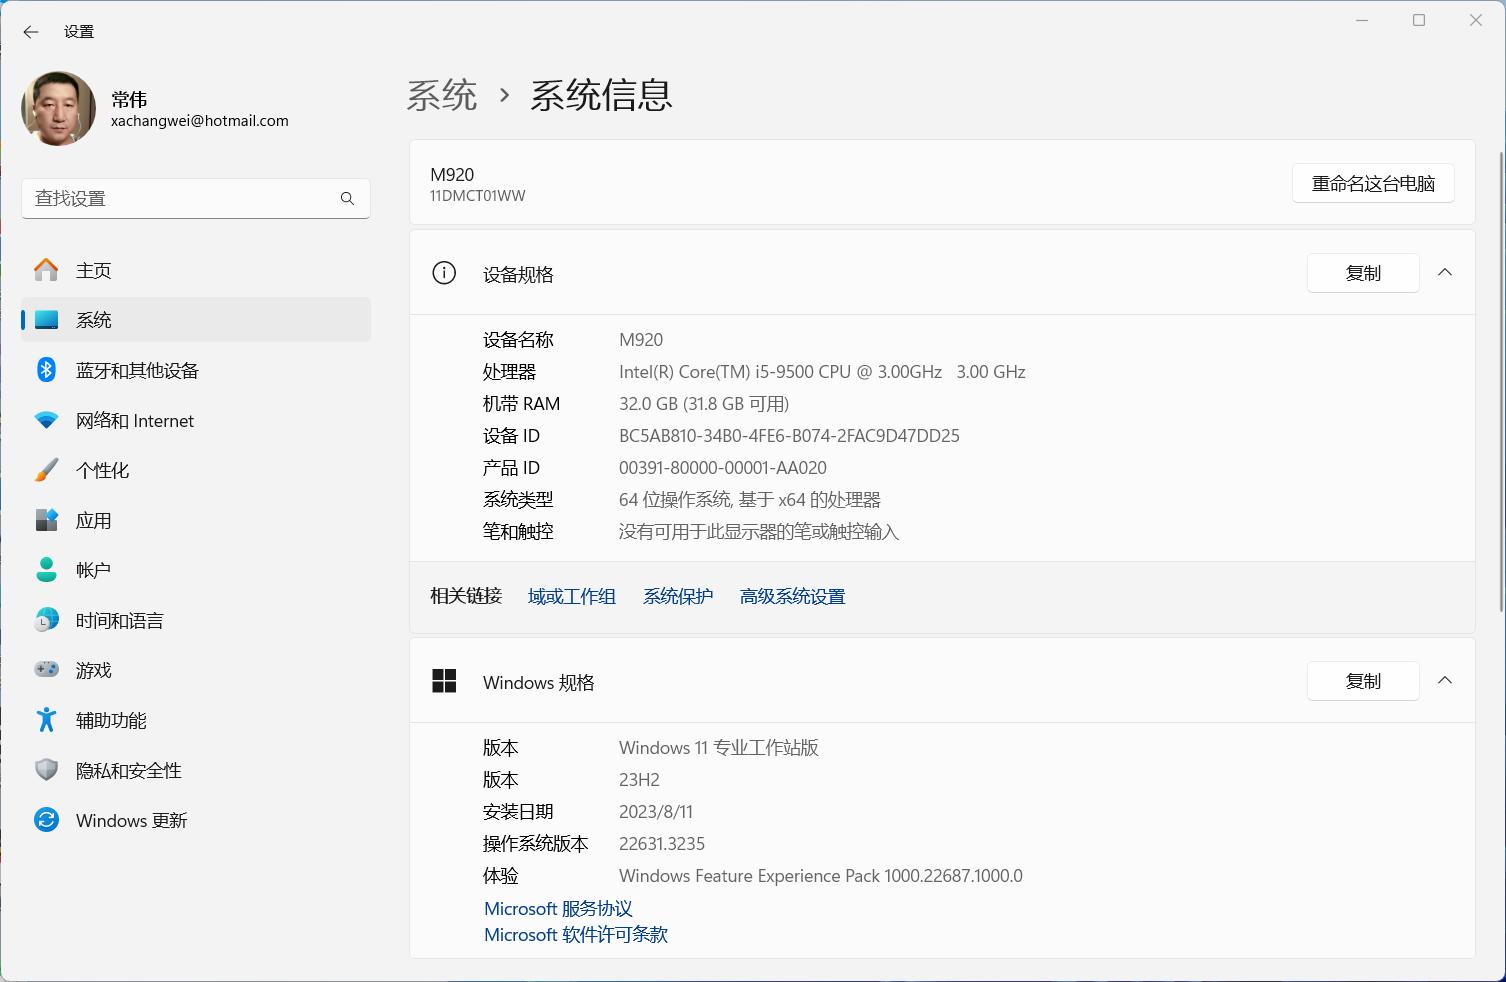Click the Windows logo beside Windows 规格
This screenshot has height=982, width=1506.
point(444,681)
